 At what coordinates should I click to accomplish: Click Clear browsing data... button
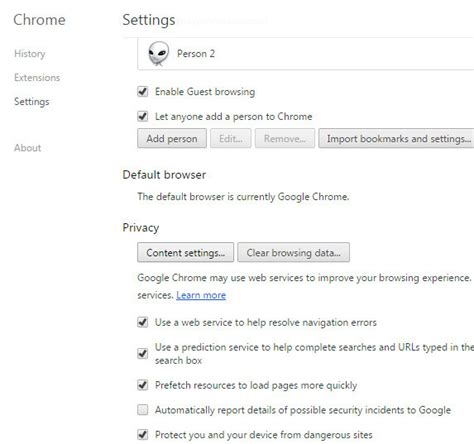pos(293,252)
